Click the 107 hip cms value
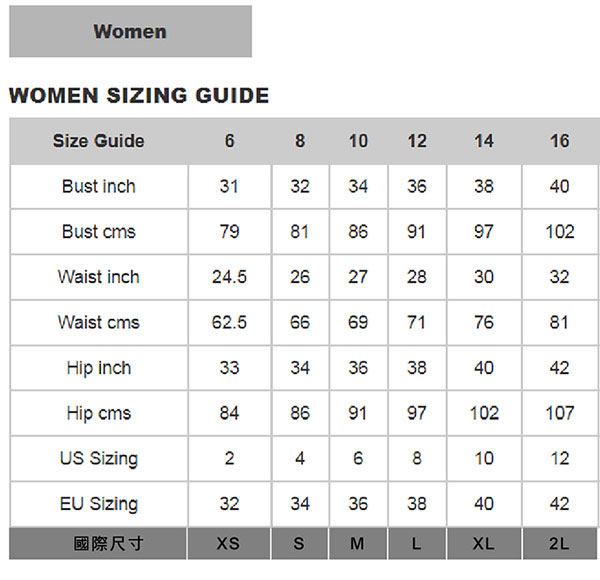This screenshot has width=600, height=580. [x=560, y=413]
